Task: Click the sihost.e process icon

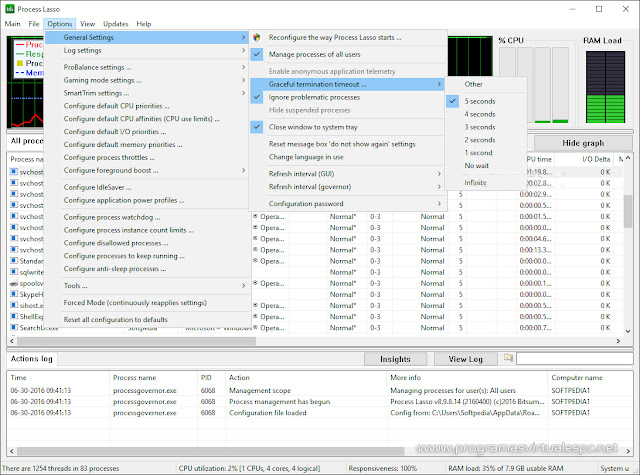Action: point(14,305)
